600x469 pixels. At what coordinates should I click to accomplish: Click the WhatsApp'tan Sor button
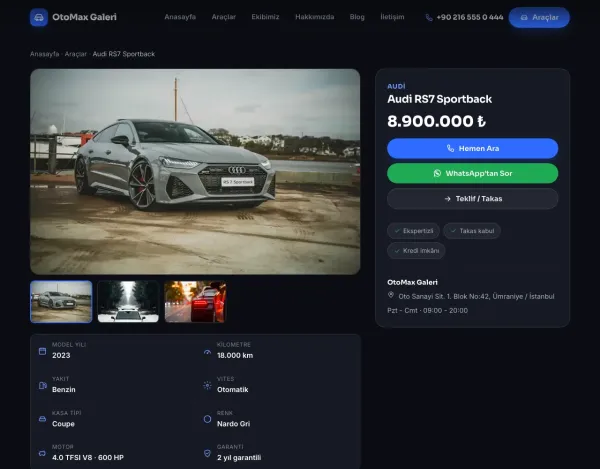click(473, 173)
